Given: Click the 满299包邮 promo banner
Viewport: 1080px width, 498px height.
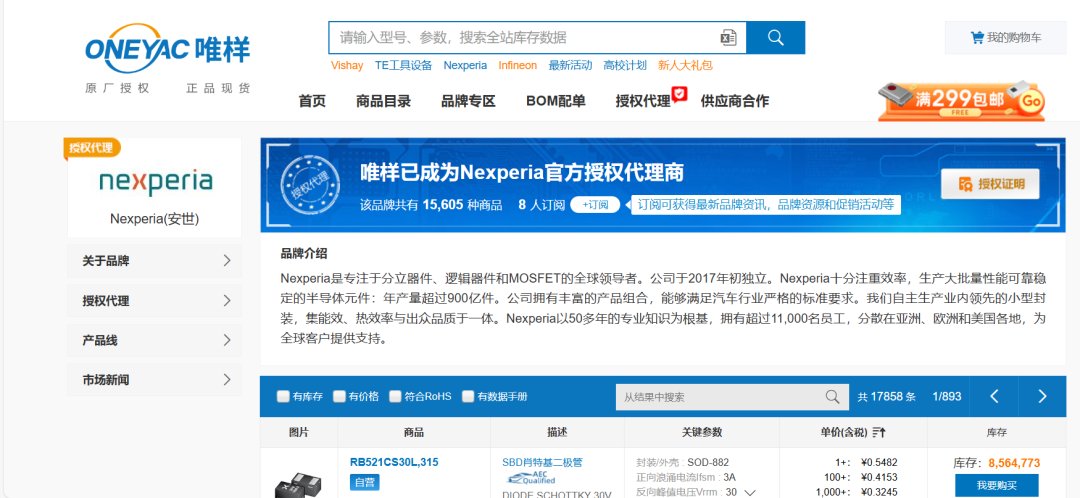Looking at the screenshot, I should 961,101.
